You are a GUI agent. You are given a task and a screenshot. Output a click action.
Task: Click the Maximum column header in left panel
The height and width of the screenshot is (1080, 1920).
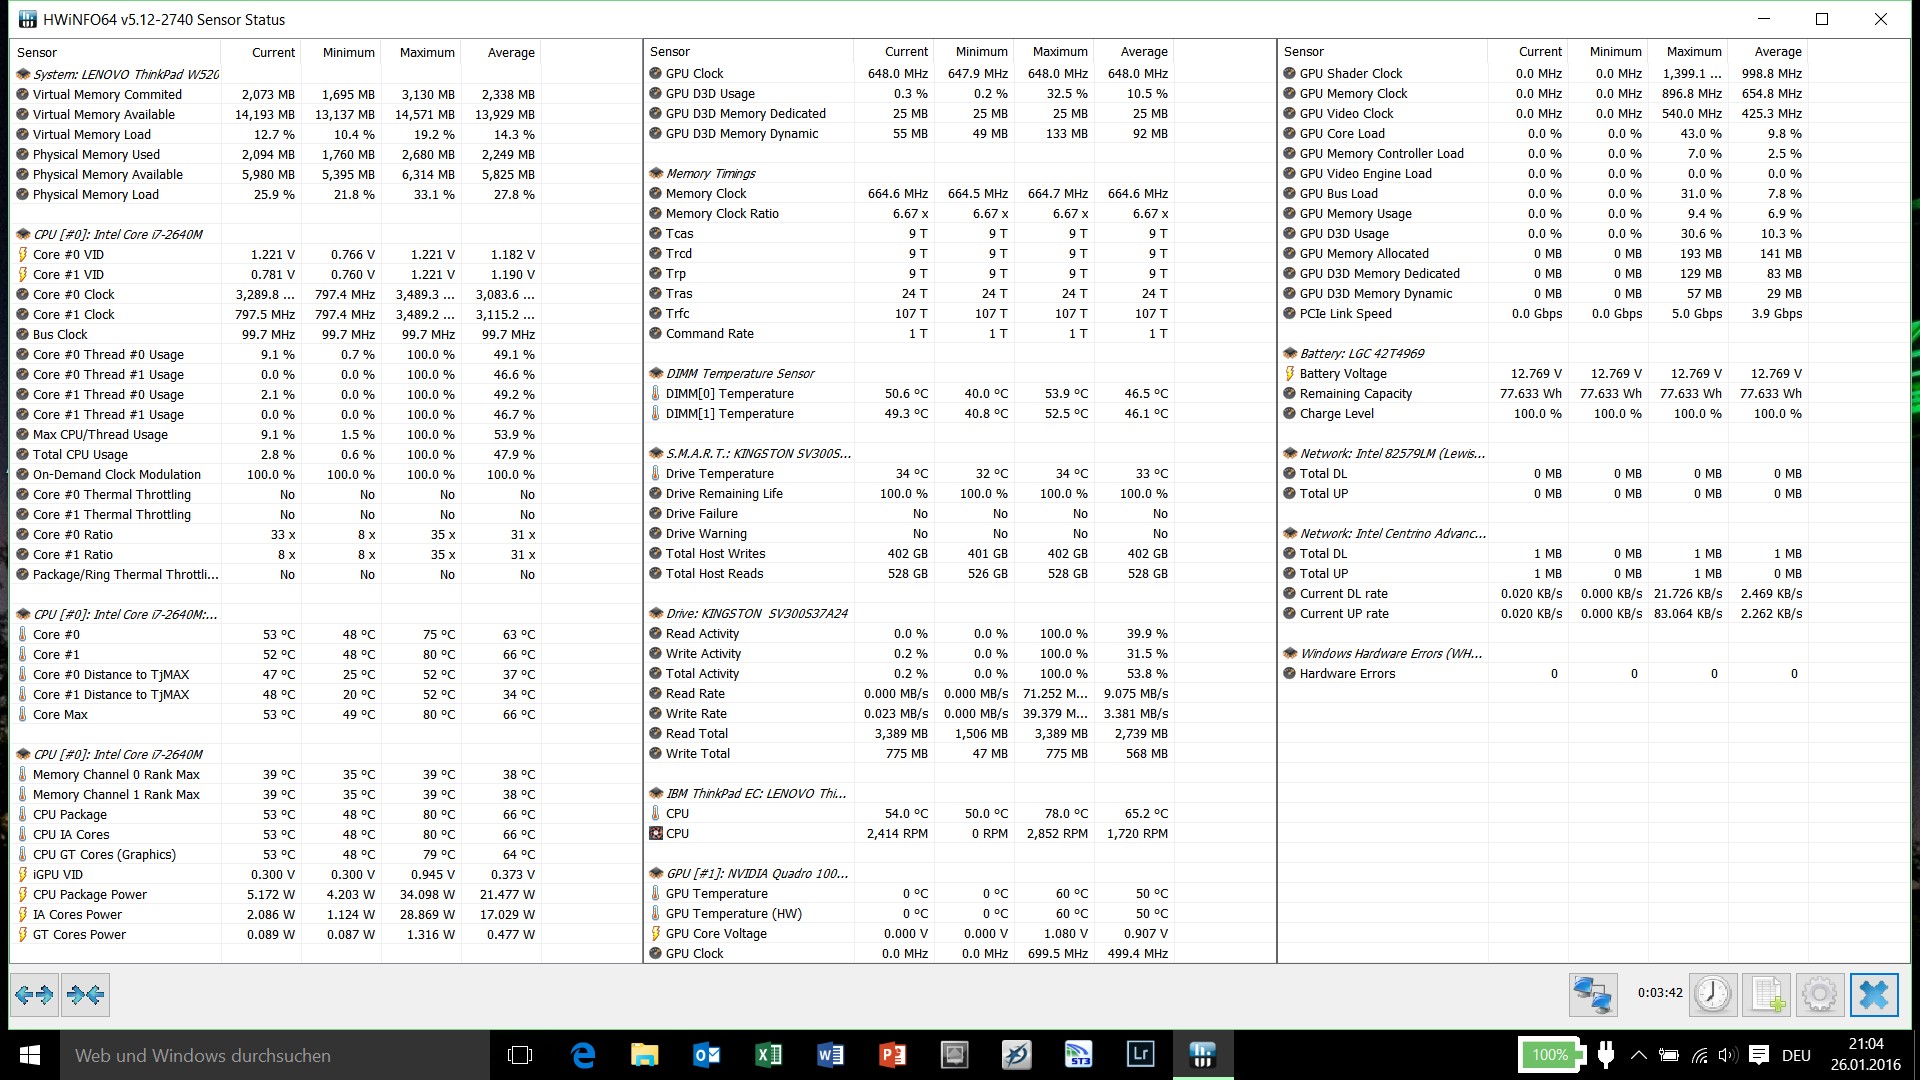[427, 52]
